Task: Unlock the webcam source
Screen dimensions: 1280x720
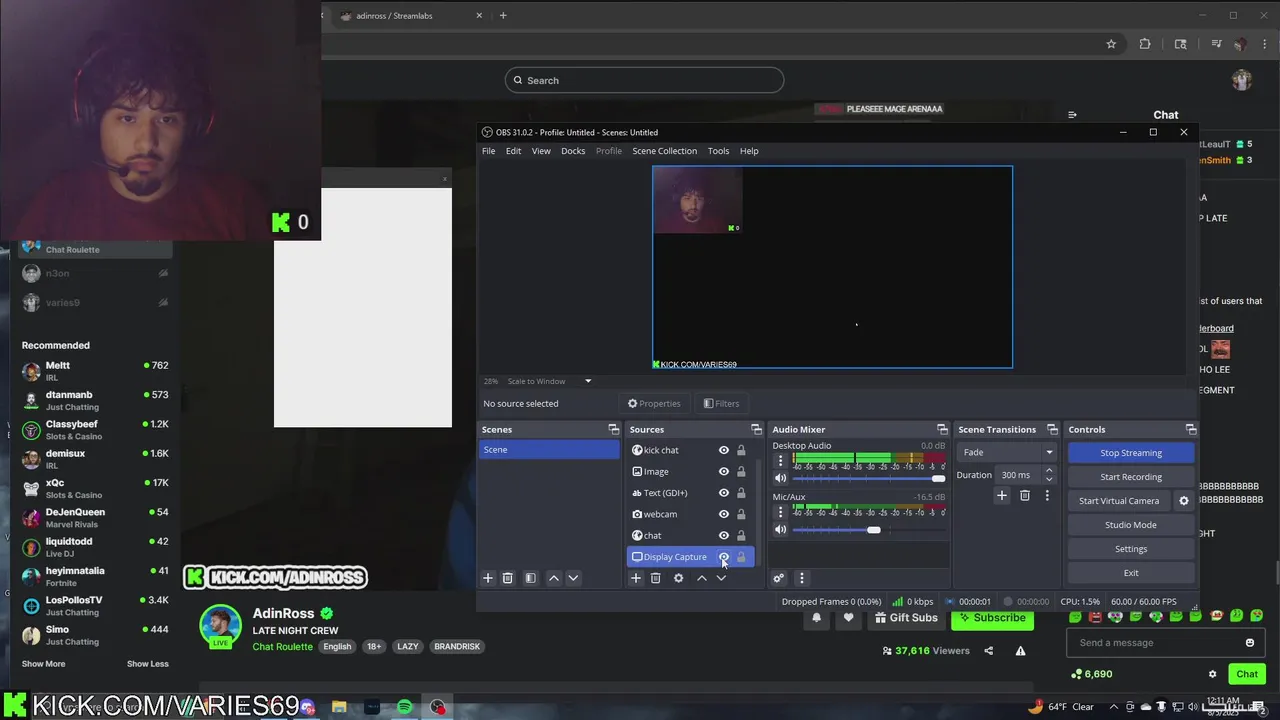Action: coord(741,514)
